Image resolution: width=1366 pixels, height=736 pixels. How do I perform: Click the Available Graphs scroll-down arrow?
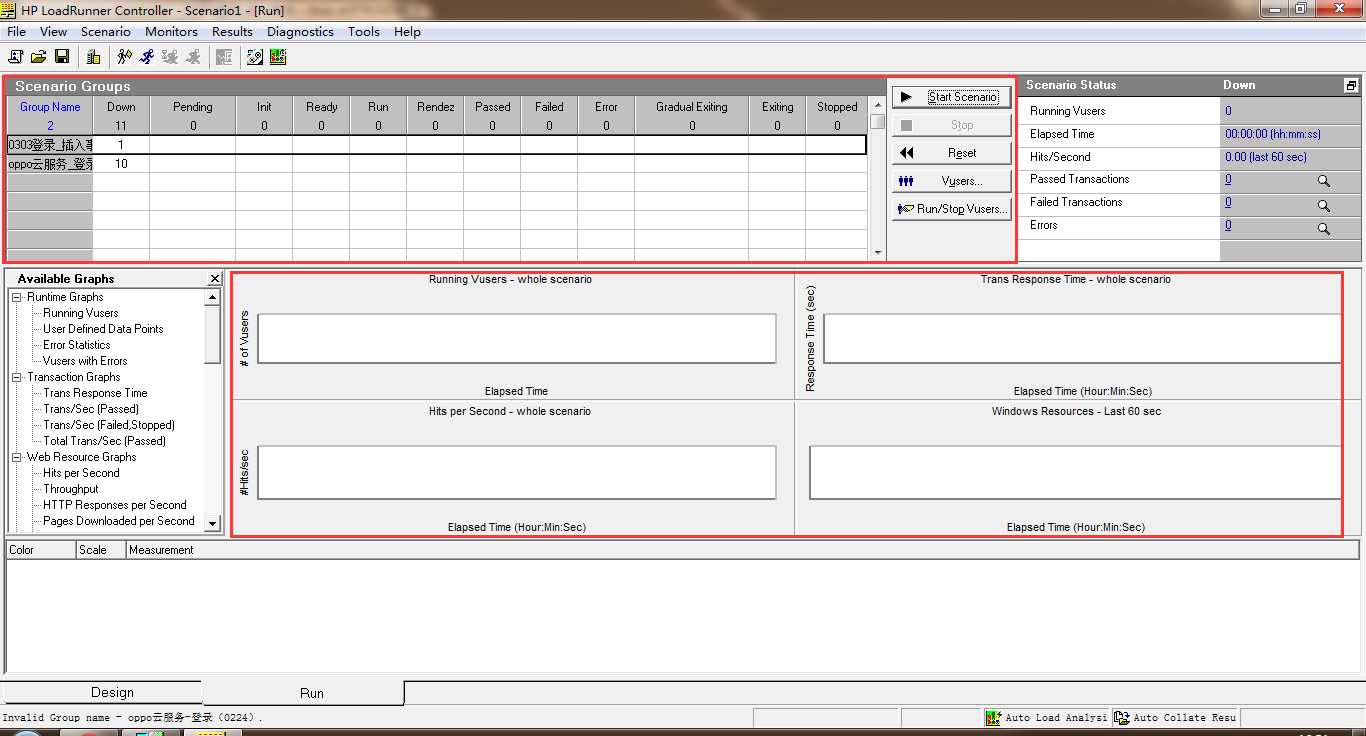(212, 523)
